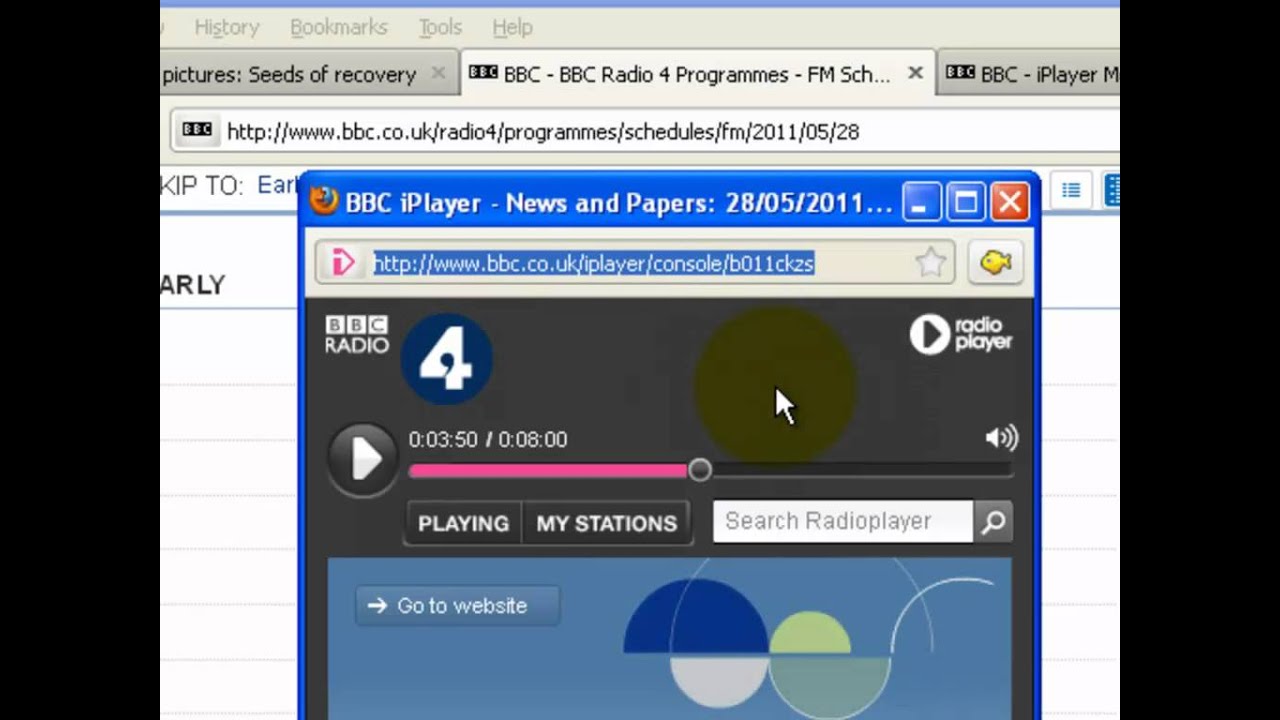1280x720 pixels.
Task: Click the goldfish icon beside the popup address bar
Action: (x=995, y=263)
